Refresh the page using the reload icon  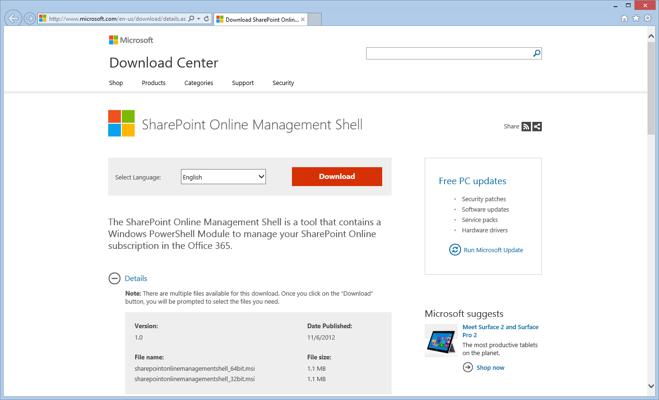[x=205, y=19]
